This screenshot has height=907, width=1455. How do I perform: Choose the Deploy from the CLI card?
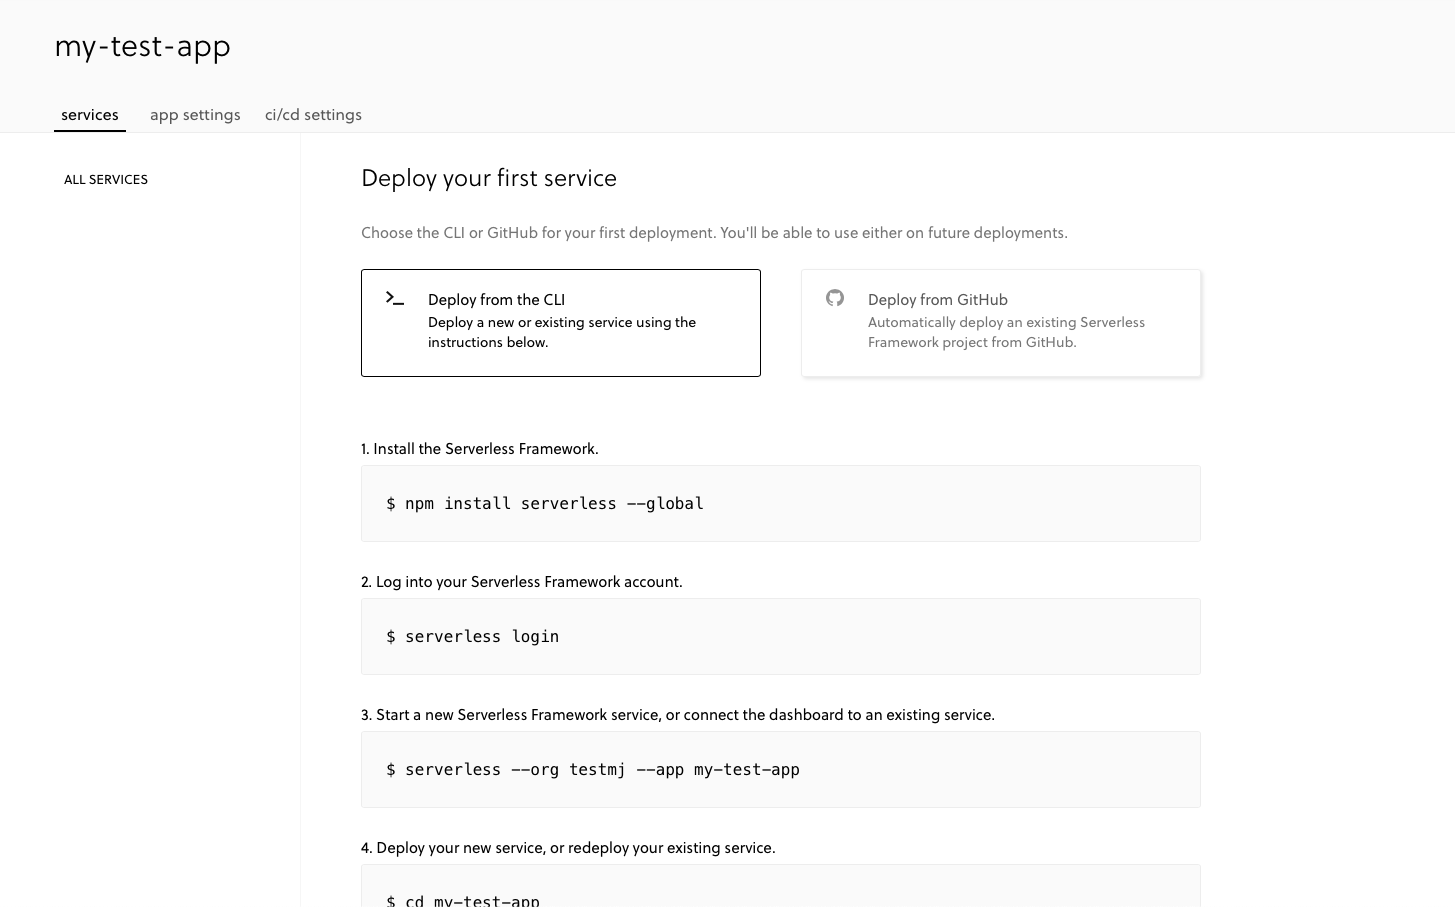click(561, 323)
